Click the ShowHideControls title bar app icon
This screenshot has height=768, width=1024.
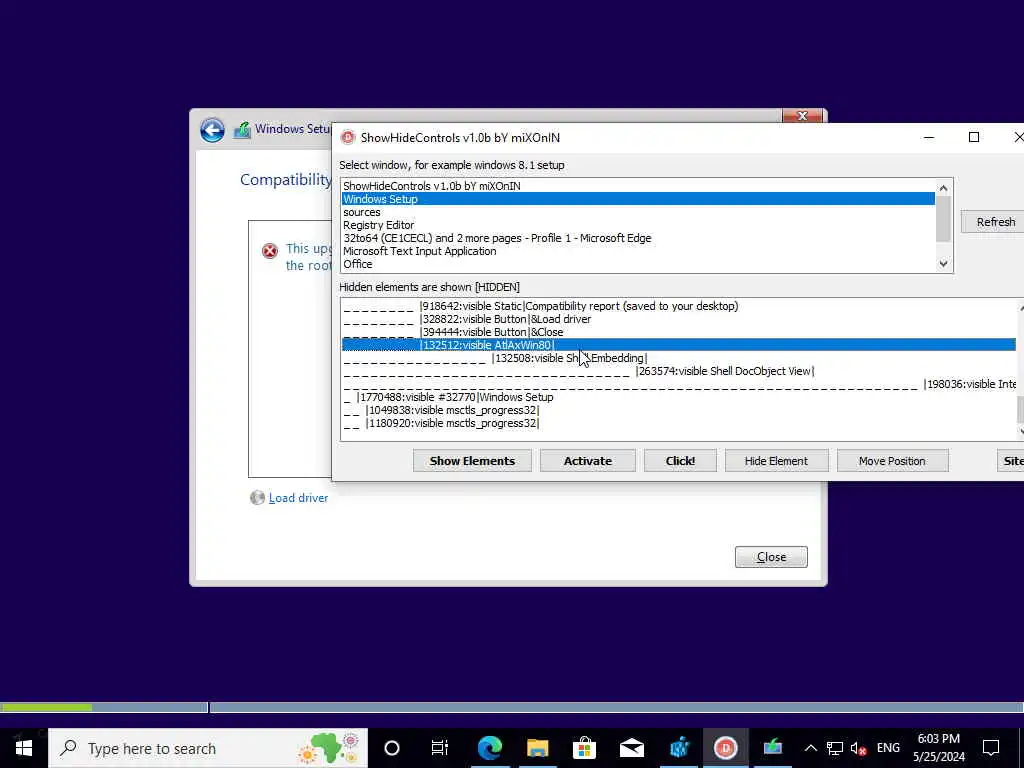[x=347, y=137]
